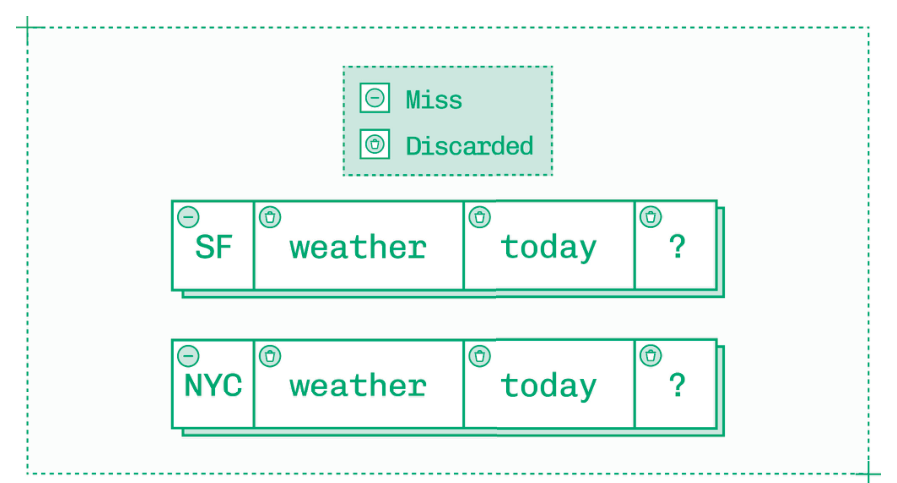Select the today token in the NYC row
Viewport: 897px width, 483px height.
[x=549, y=387]
